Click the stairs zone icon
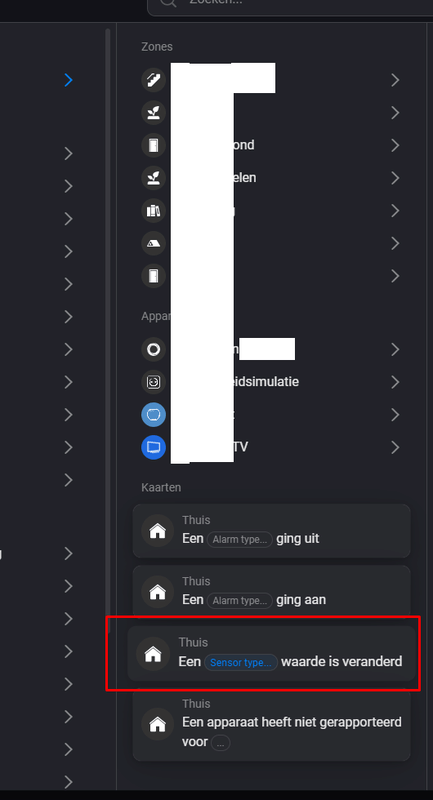Image resolution: width=433 pixels, height=800 pixels. (154, 80)
